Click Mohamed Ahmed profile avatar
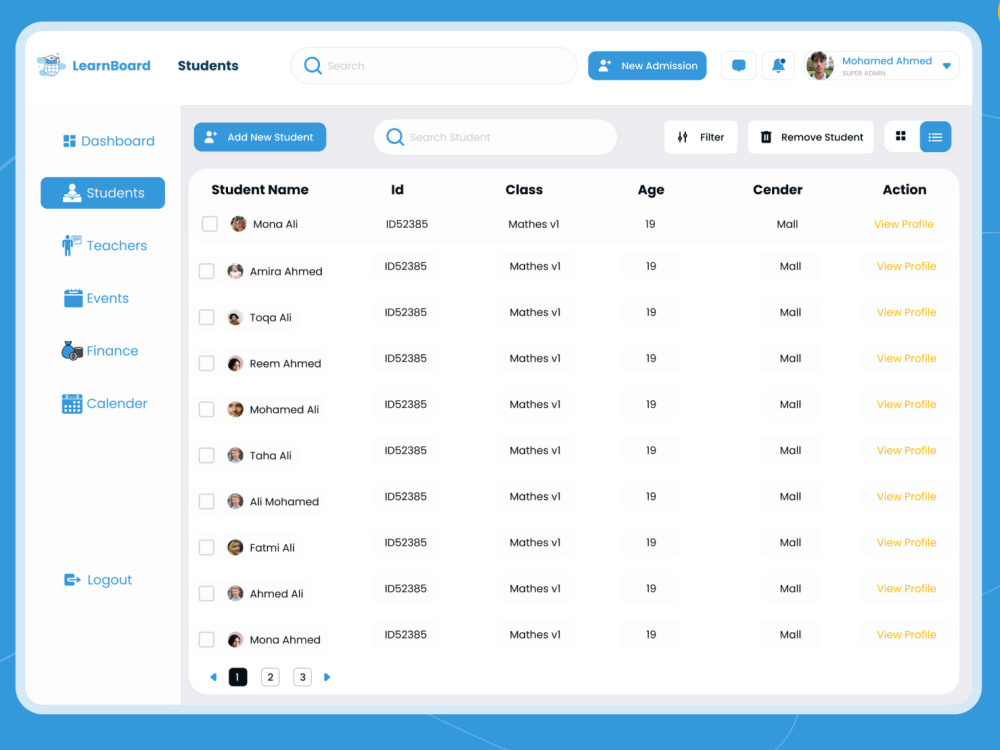The width and height of the screenshot is (1000, 750). [x=820, y=66]
